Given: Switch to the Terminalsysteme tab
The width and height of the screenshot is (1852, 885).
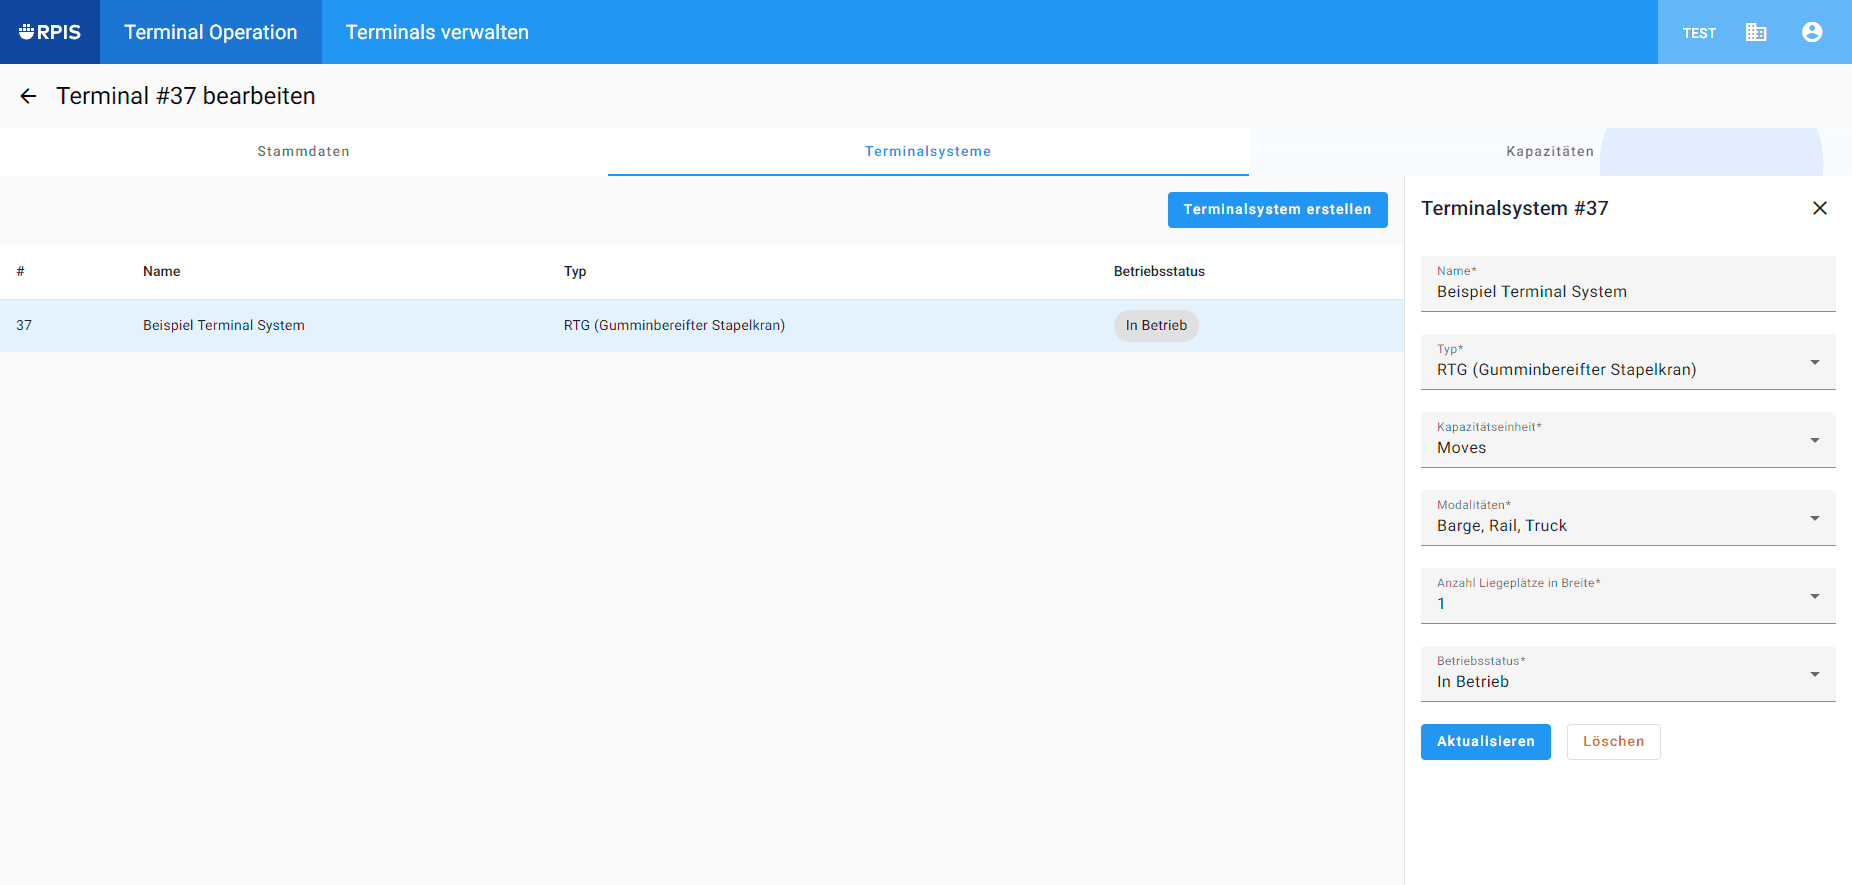Looking at the screenshot, I should 928,152.
